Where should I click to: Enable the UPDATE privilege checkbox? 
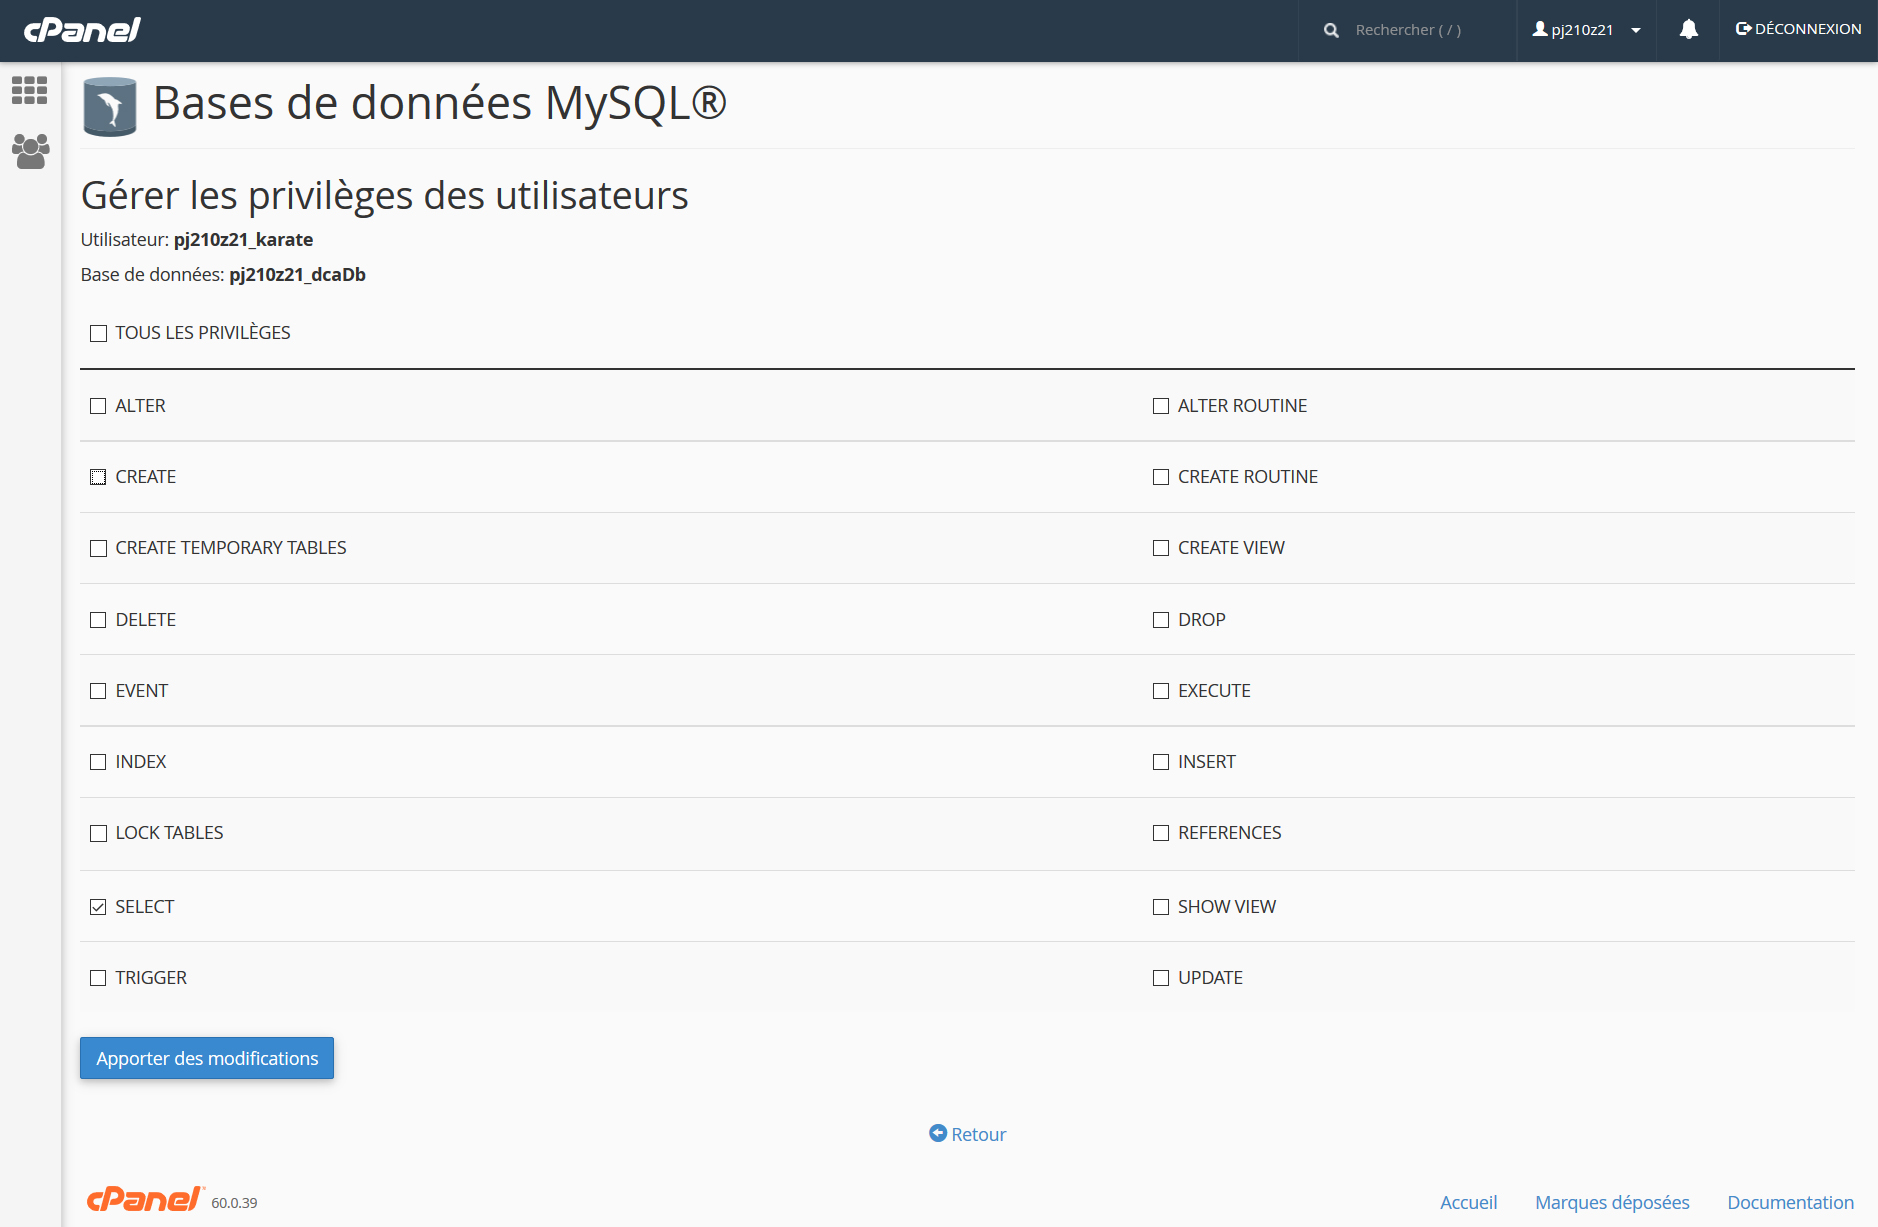[1161, 978]
